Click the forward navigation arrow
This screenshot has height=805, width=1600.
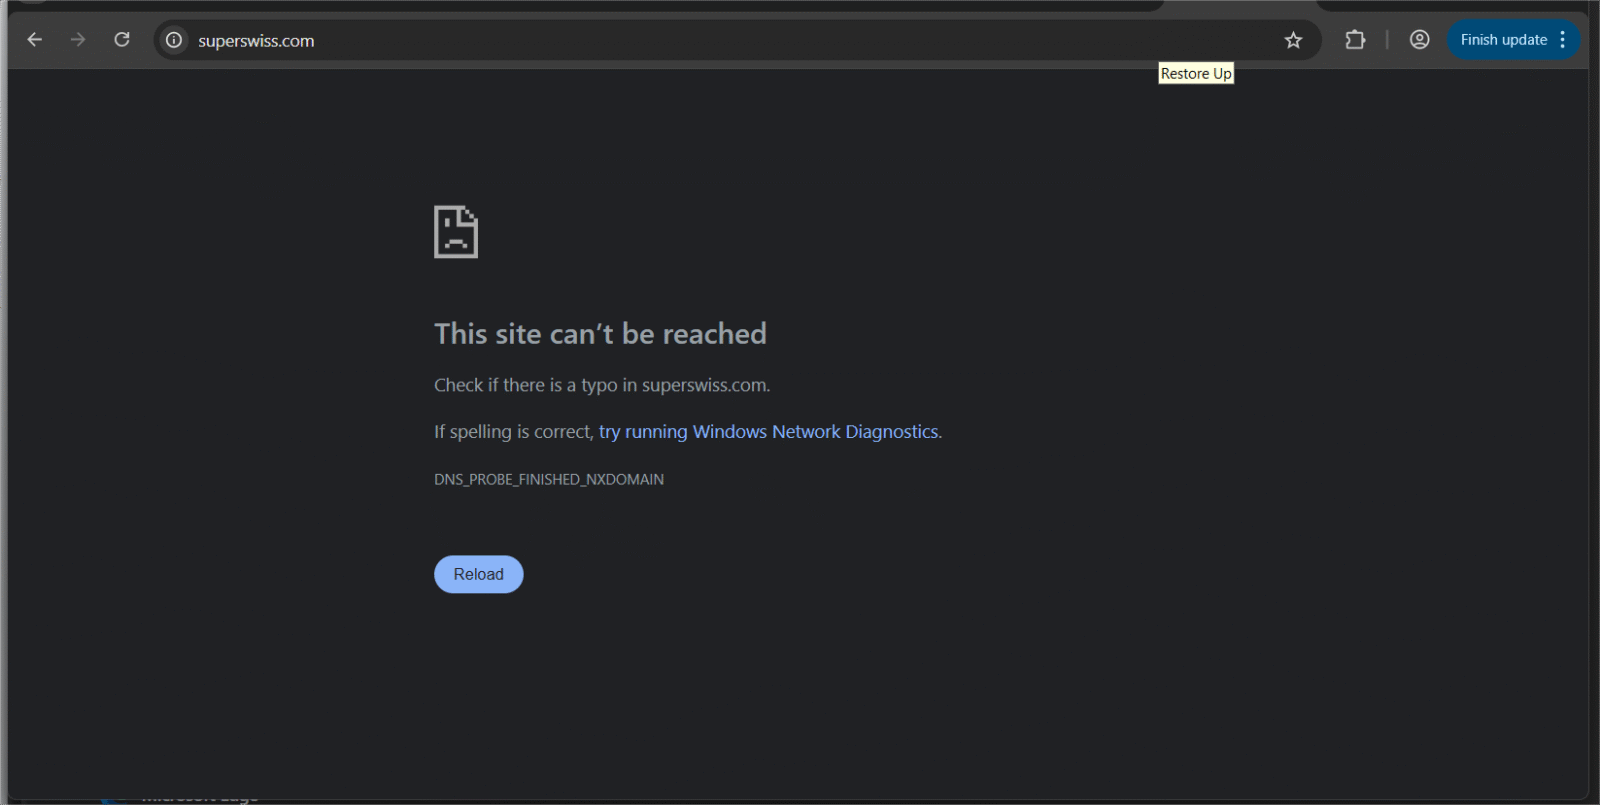pos(78,40)
